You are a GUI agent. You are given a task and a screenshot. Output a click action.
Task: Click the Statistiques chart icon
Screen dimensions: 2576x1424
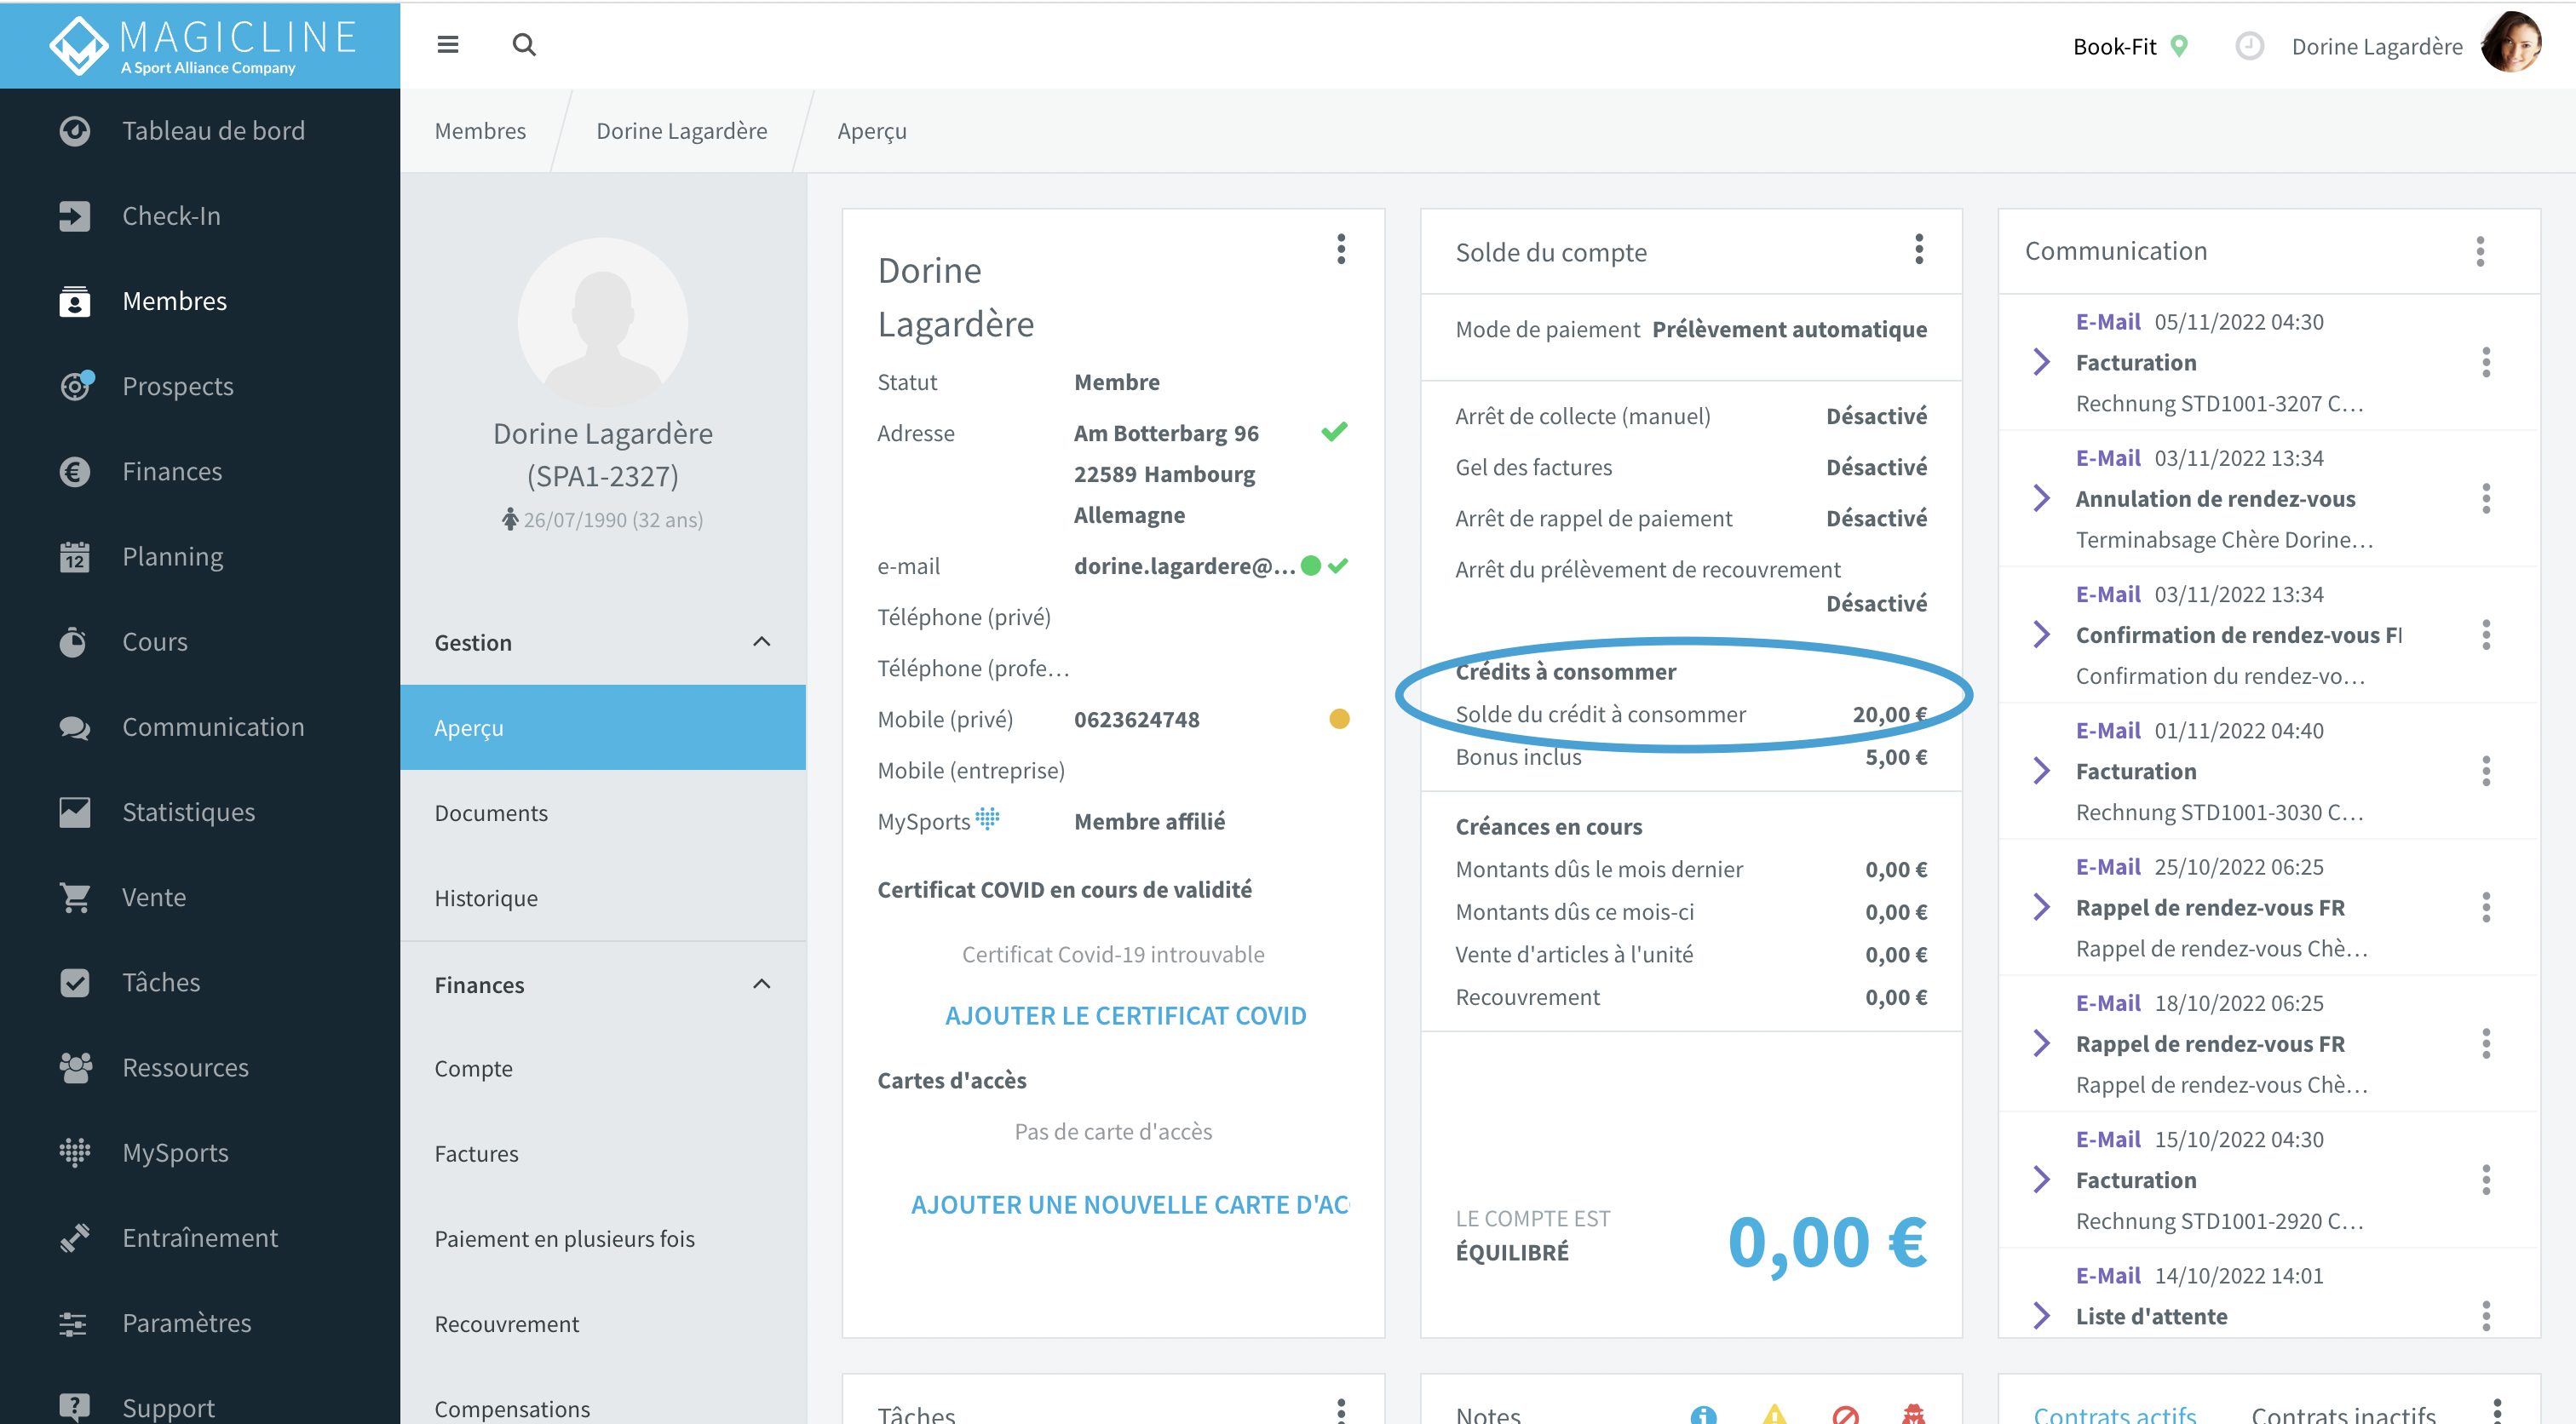(75, 812)
